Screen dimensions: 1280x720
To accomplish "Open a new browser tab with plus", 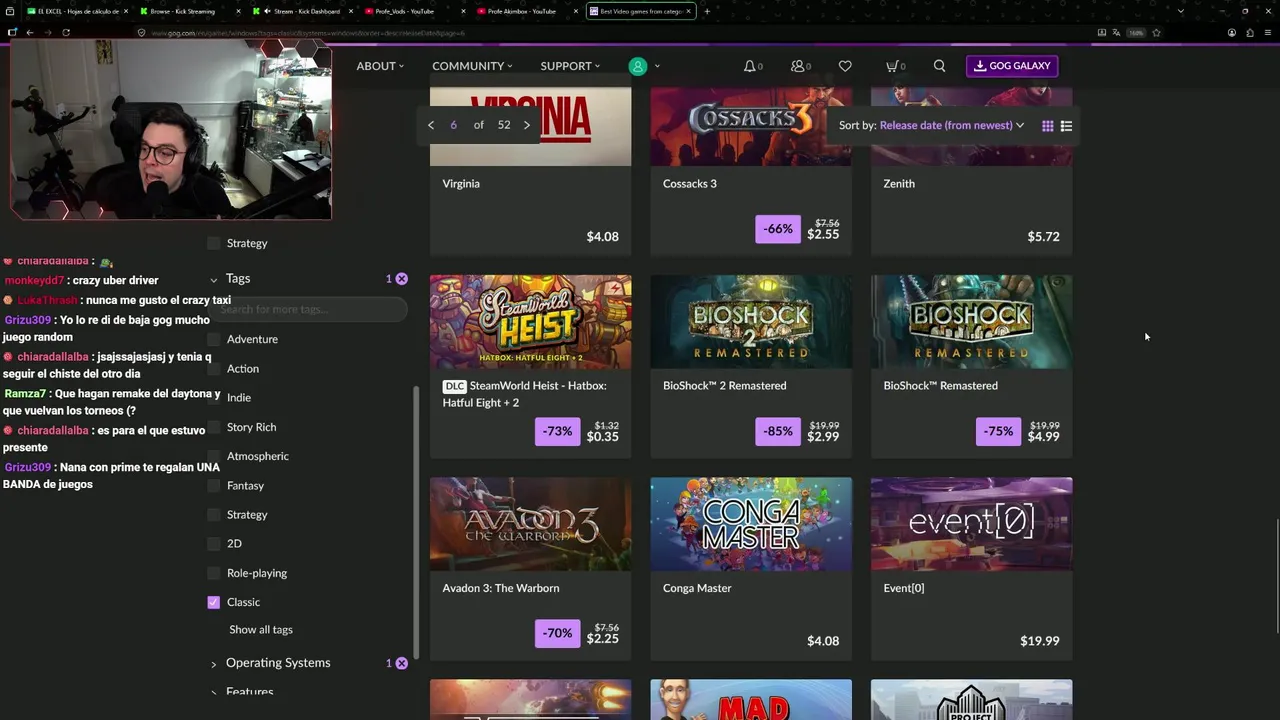I will [x=707, y=11].
